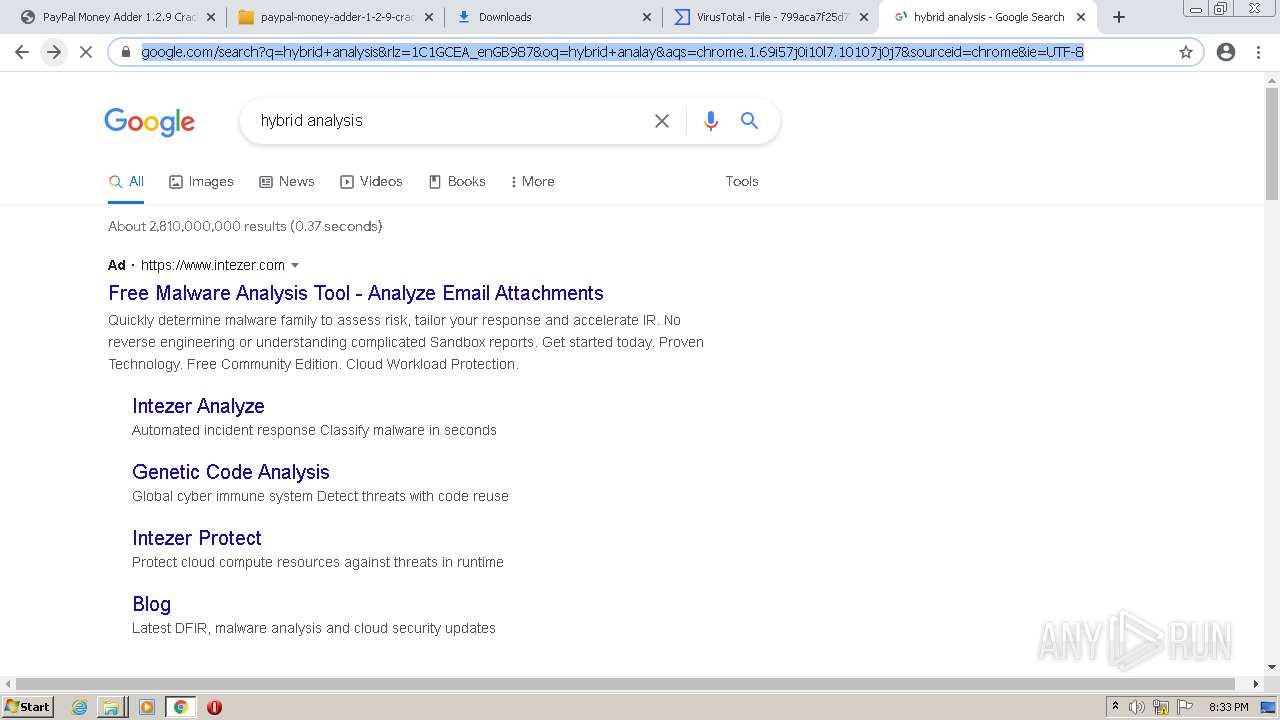Close the PayPal Money Adder tab
This screenshot has width=1280, height=720.
[213, 17]
